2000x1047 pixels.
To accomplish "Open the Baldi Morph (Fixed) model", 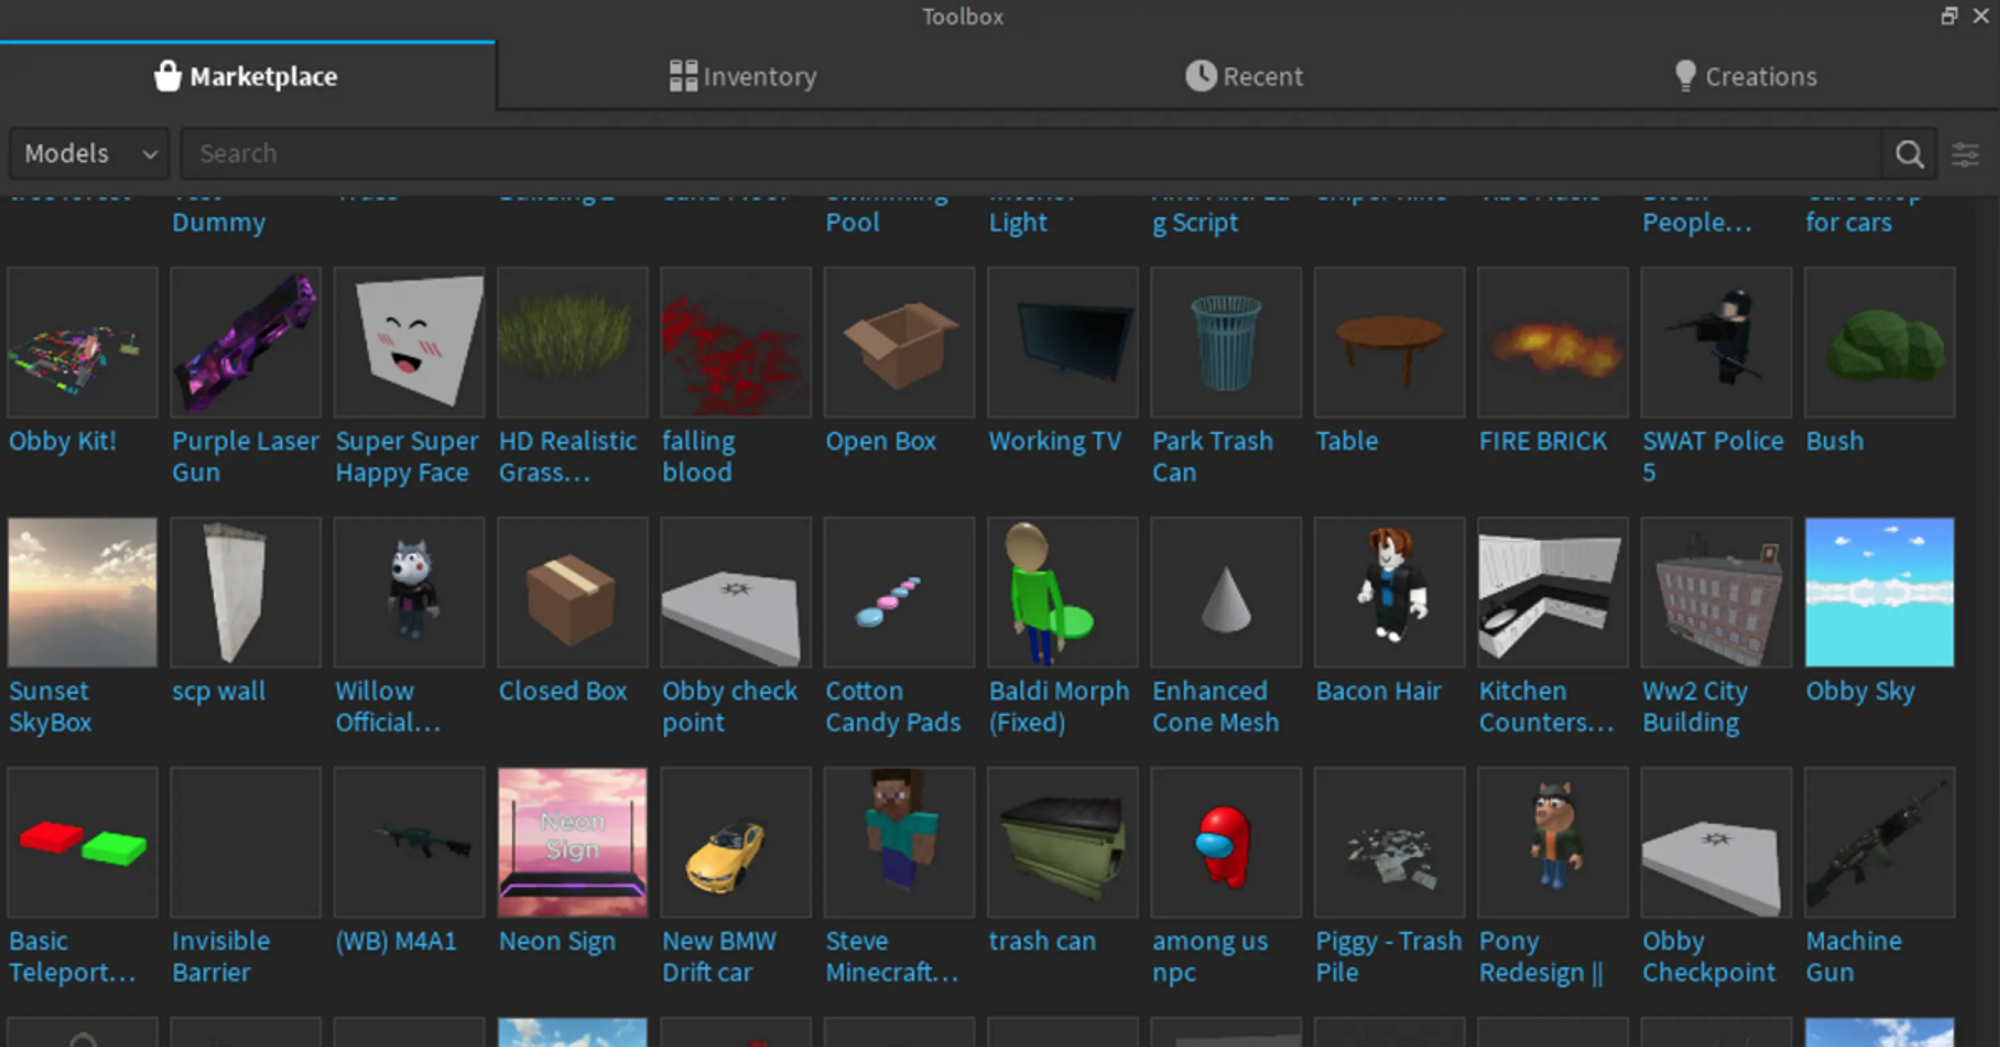I will pyautogui.click(x=1062, y=591).
